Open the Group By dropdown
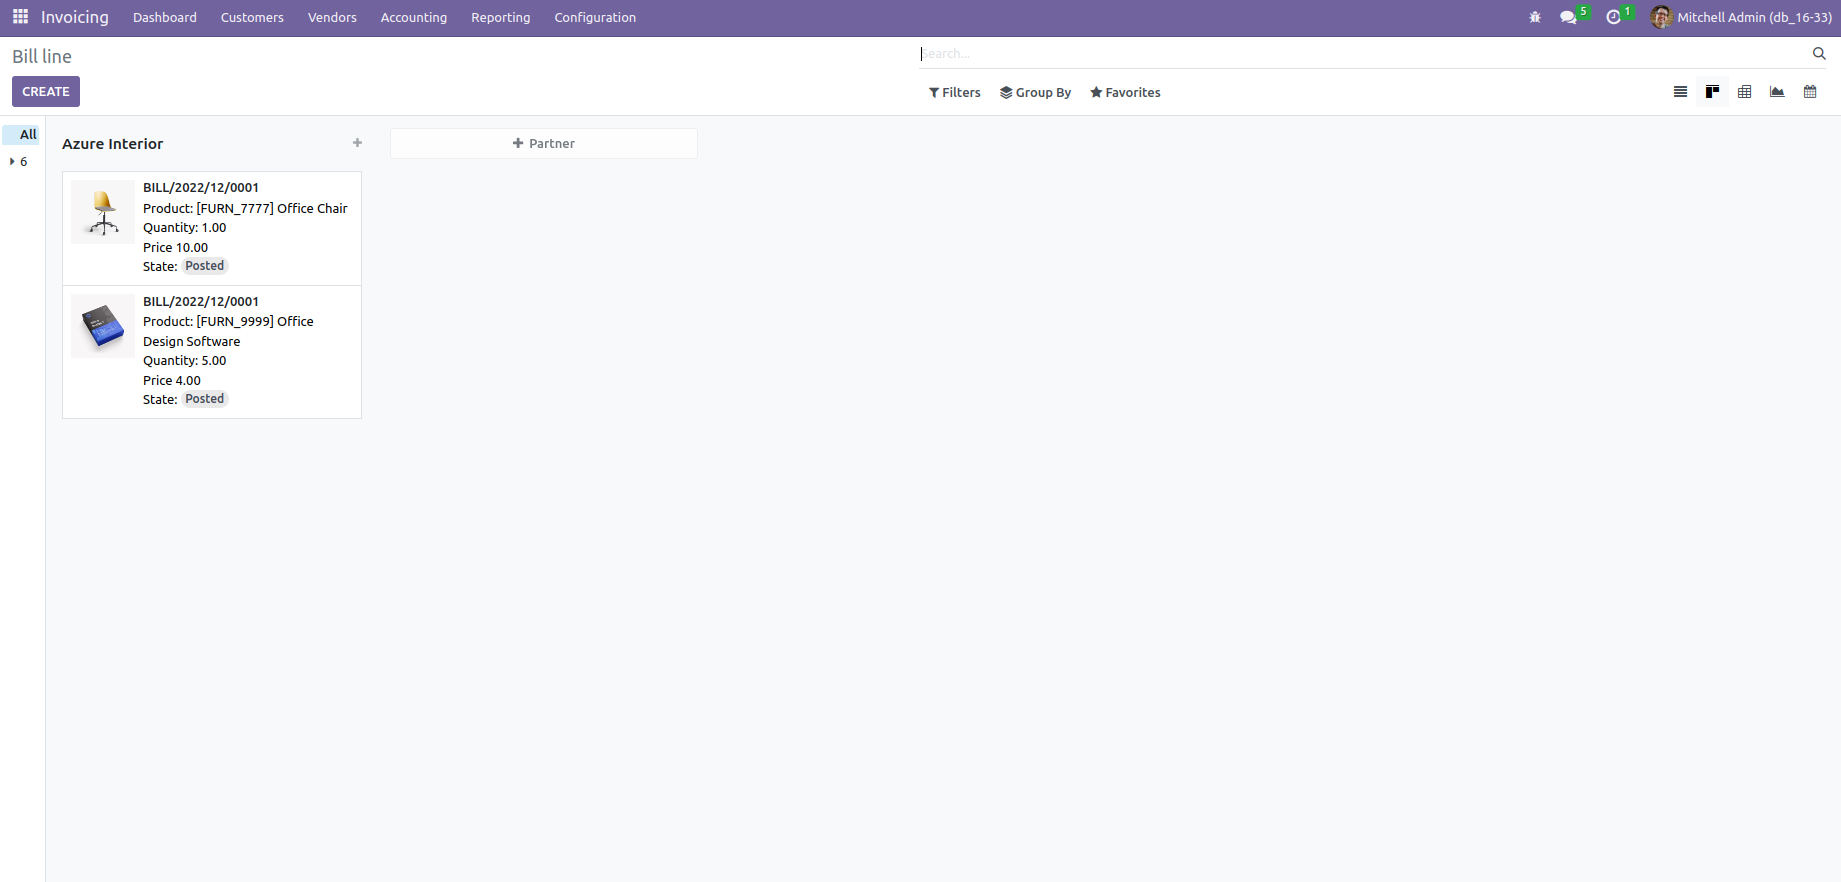 click(x=1035, y=92)
